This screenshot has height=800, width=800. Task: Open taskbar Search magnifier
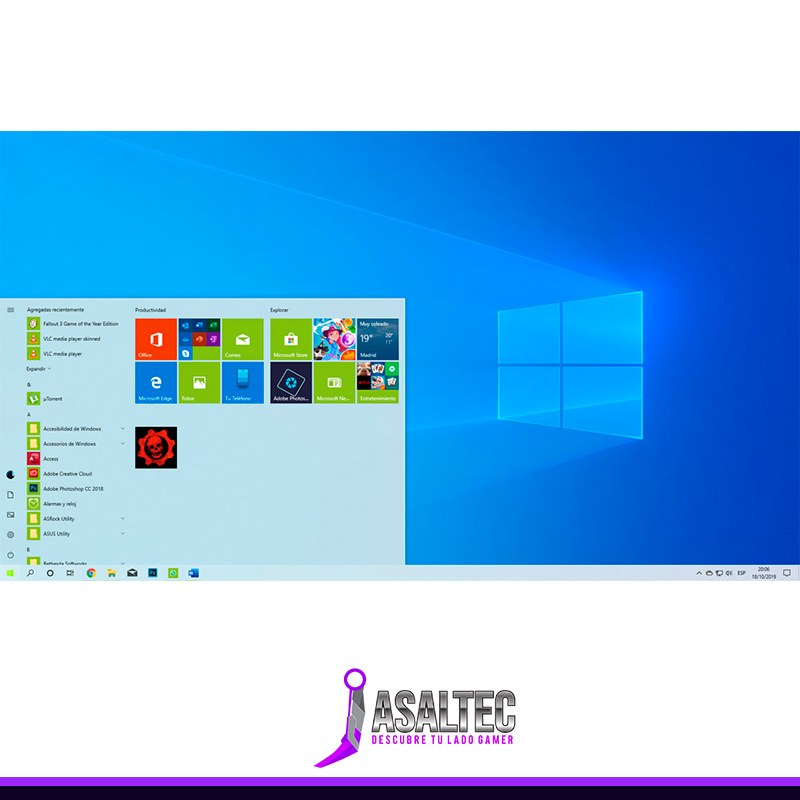pos(30,573)
